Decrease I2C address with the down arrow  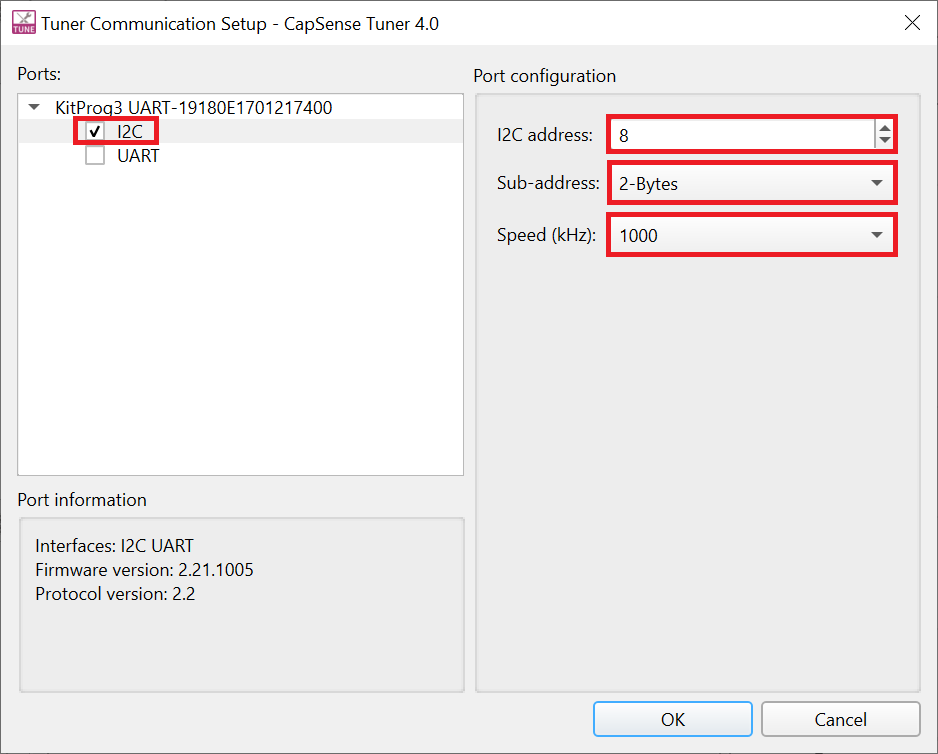coord(884,141)
